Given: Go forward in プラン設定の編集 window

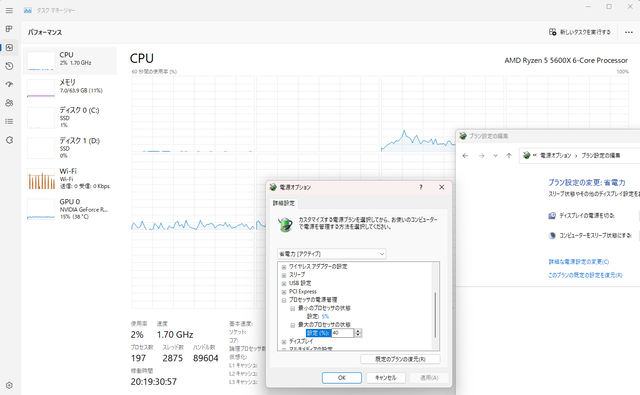Looking at the screenshot, I should (481, 155).
